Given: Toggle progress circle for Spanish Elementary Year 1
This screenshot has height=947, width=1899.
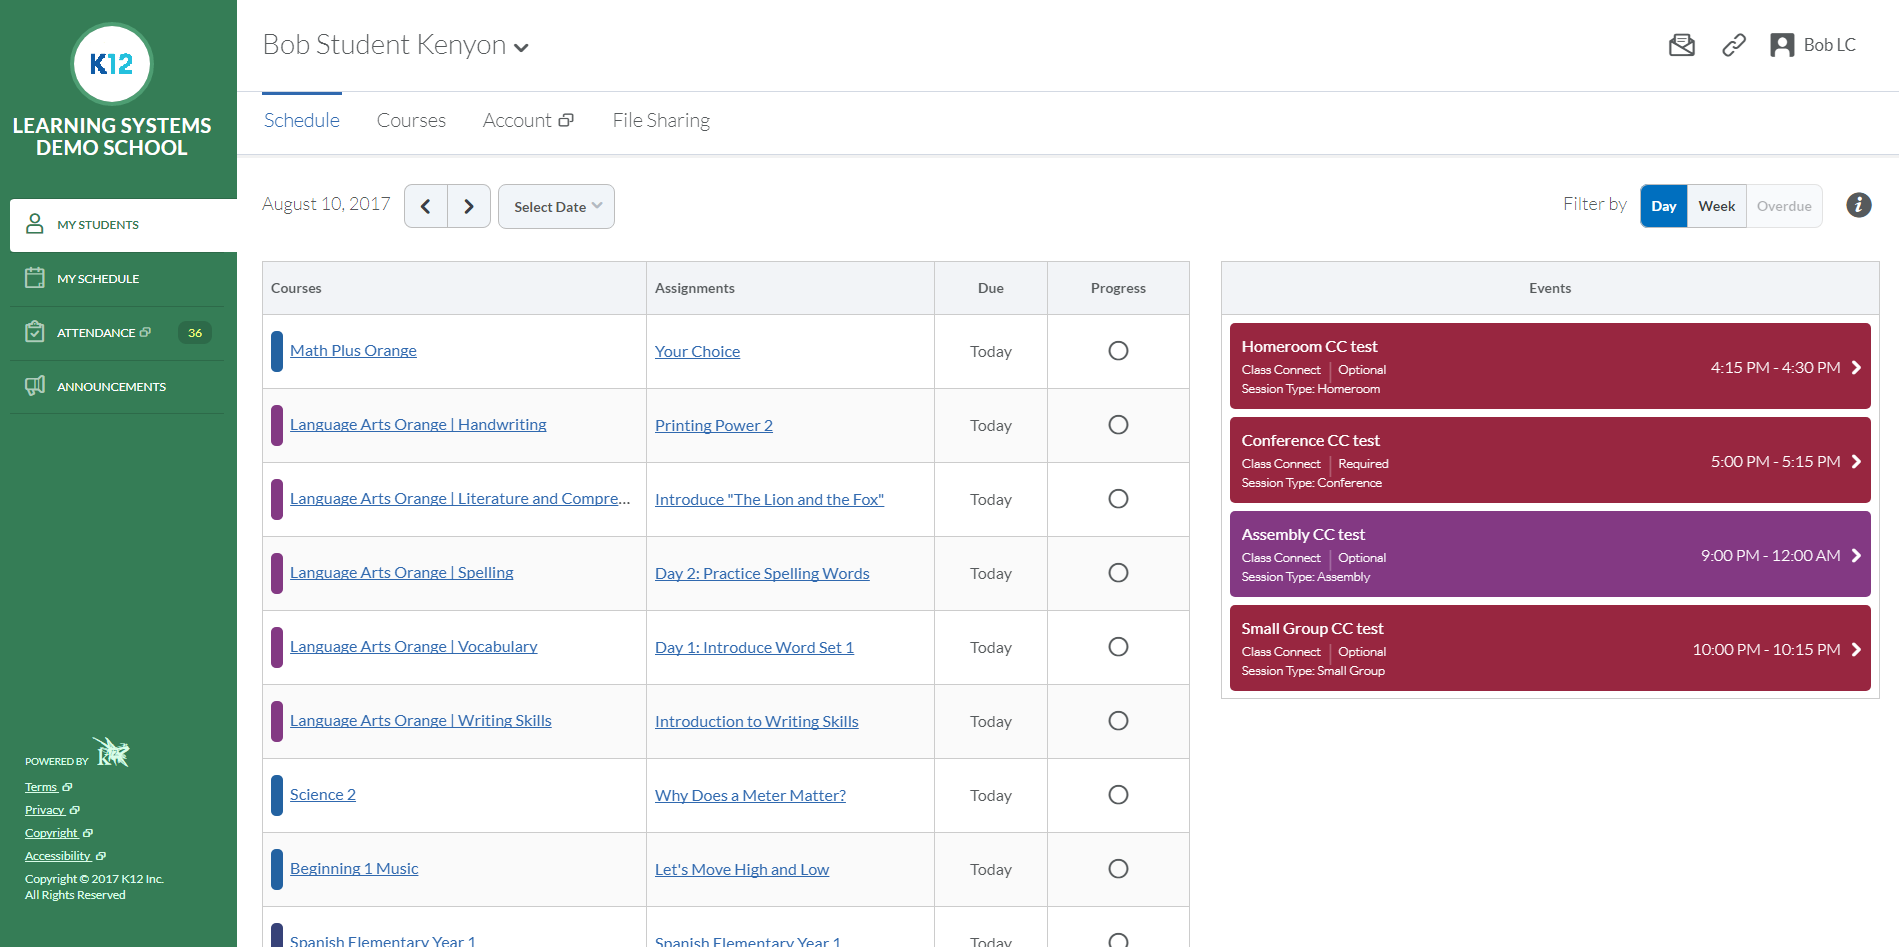Looking at the screenshot, I should tap(1118, 940).
